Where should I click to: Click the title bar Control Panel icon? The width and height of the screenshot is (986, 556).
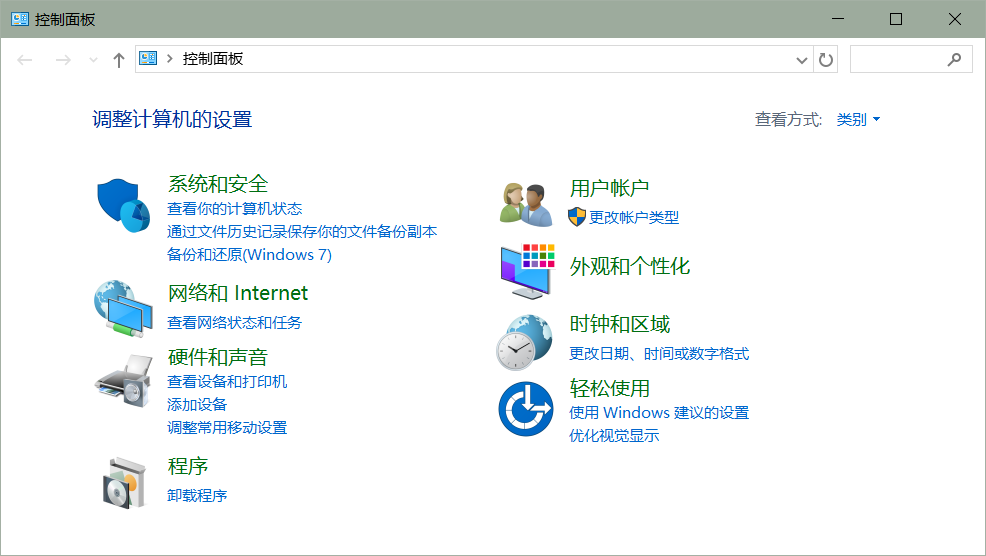point(19,19)
